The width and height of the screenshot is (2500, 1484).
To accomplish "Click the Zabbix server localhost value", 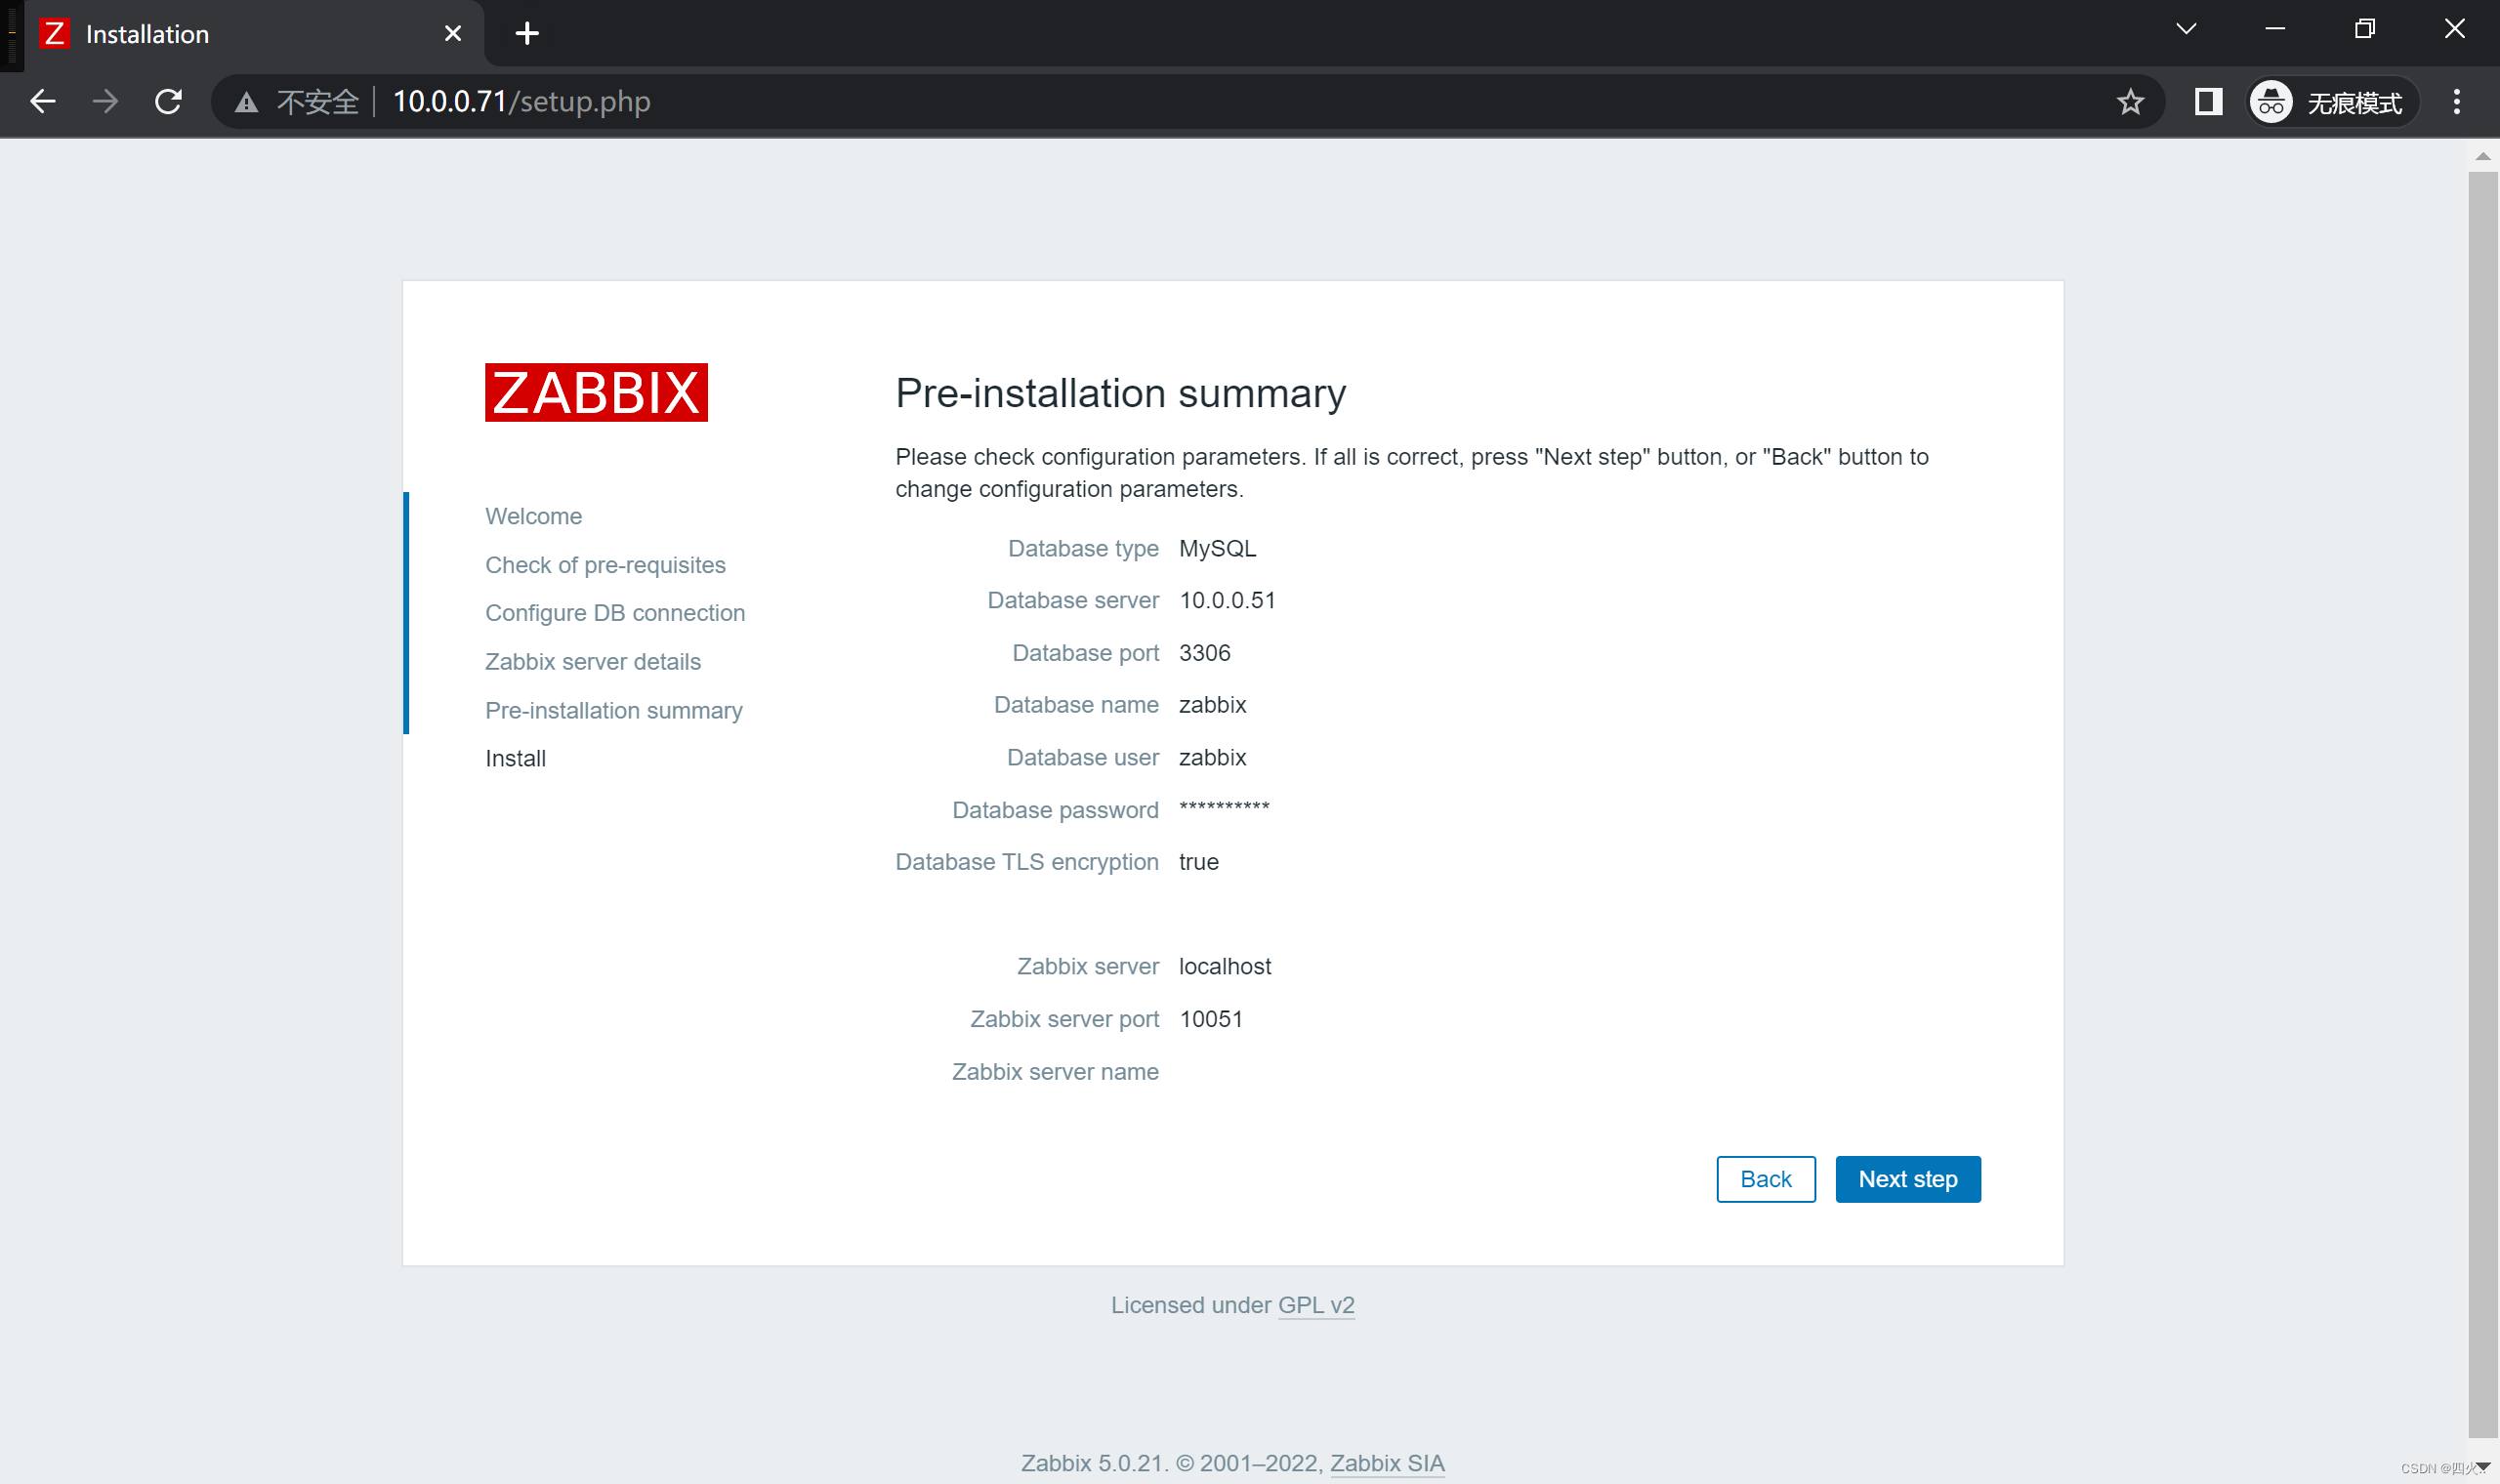I will (1225, 966).
